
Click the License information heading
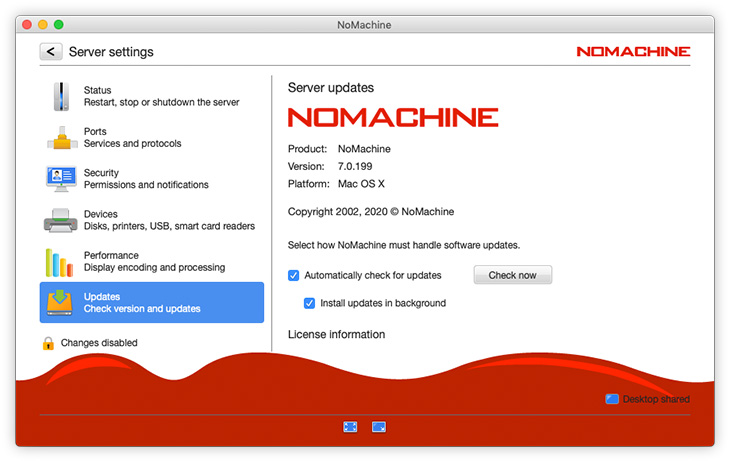coord(336,334)
